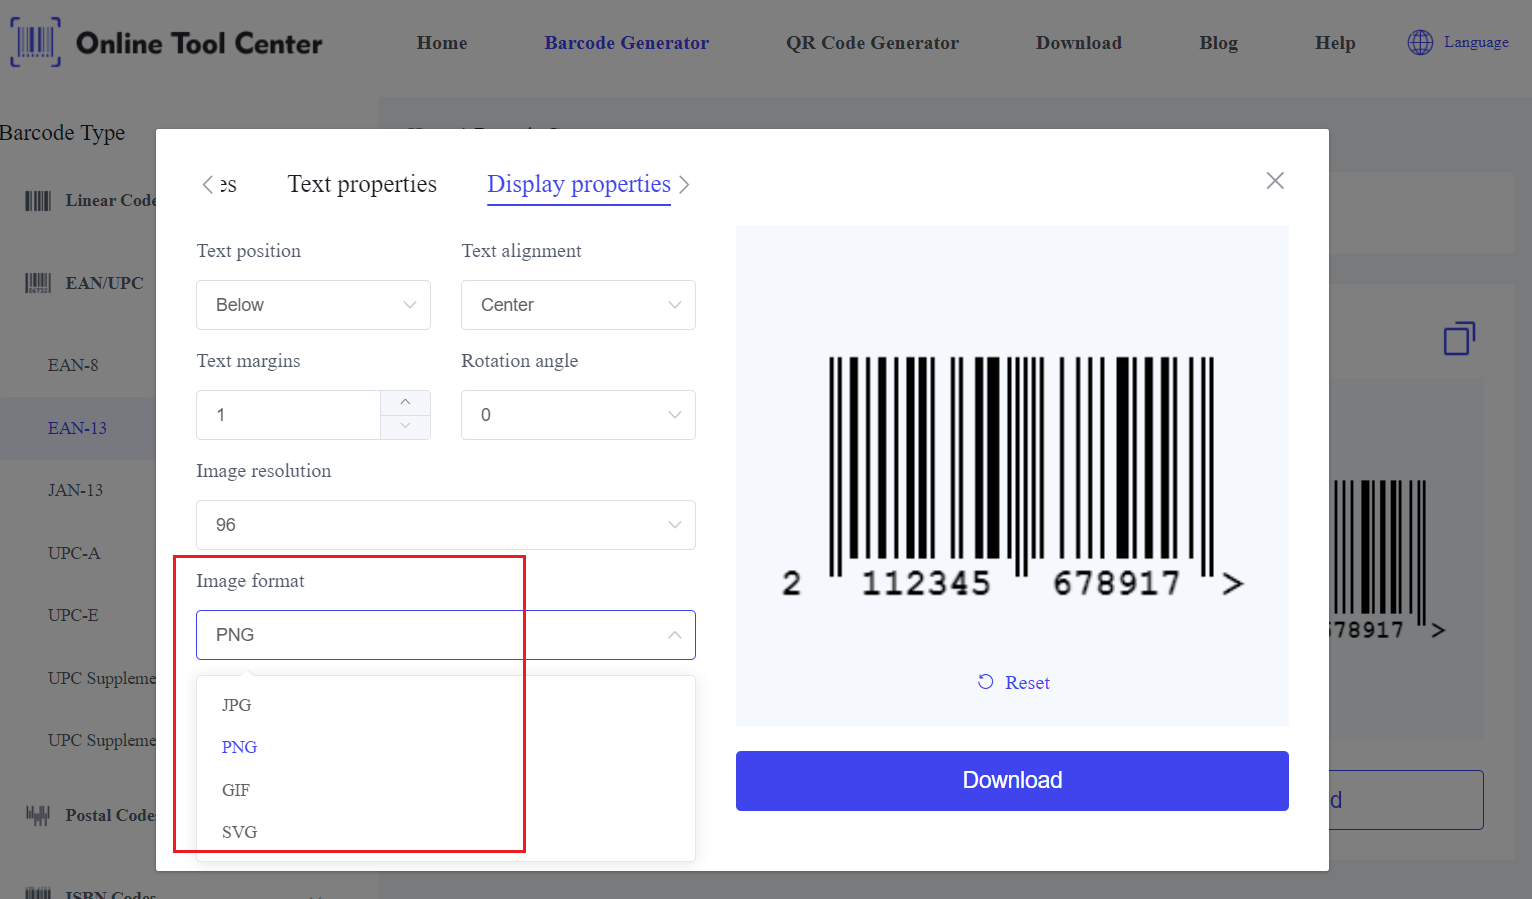Choose SVG in the image format list
1532x899 pixels.
click(x=239, y=832)
